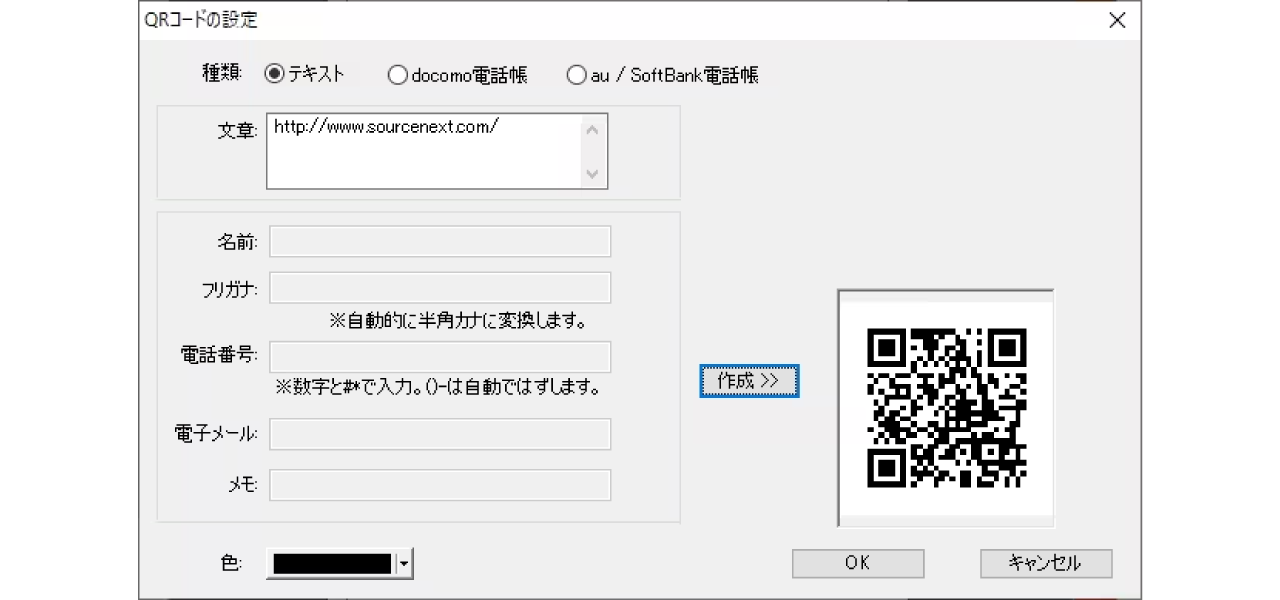Choose the docomo電話帳 option
The image size is (1280, 600).
pos(397,73)
